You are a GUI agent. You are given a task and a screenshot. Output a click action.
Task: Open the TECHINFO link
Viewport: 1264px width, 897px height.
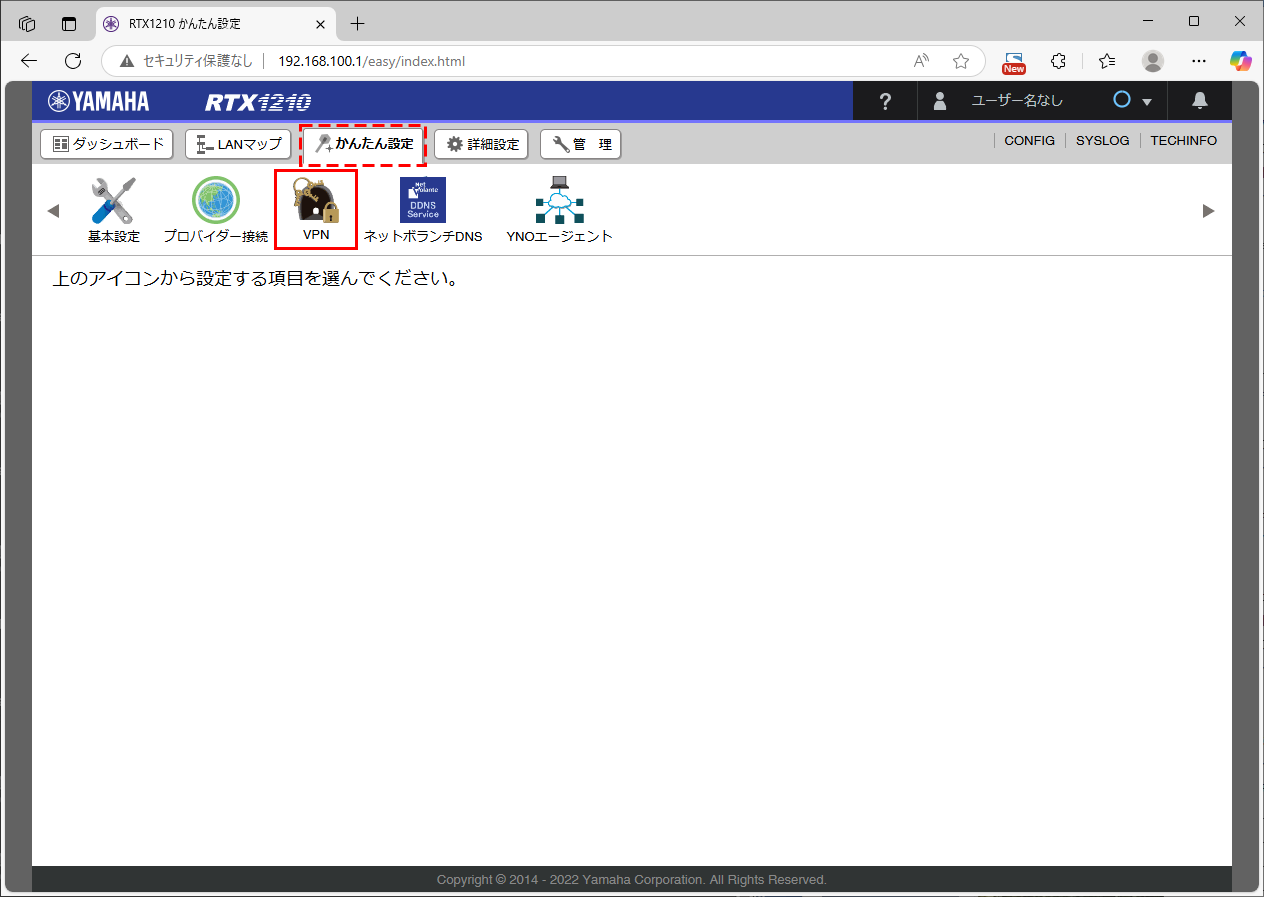pyautogui.click(x=1184, y=141)
